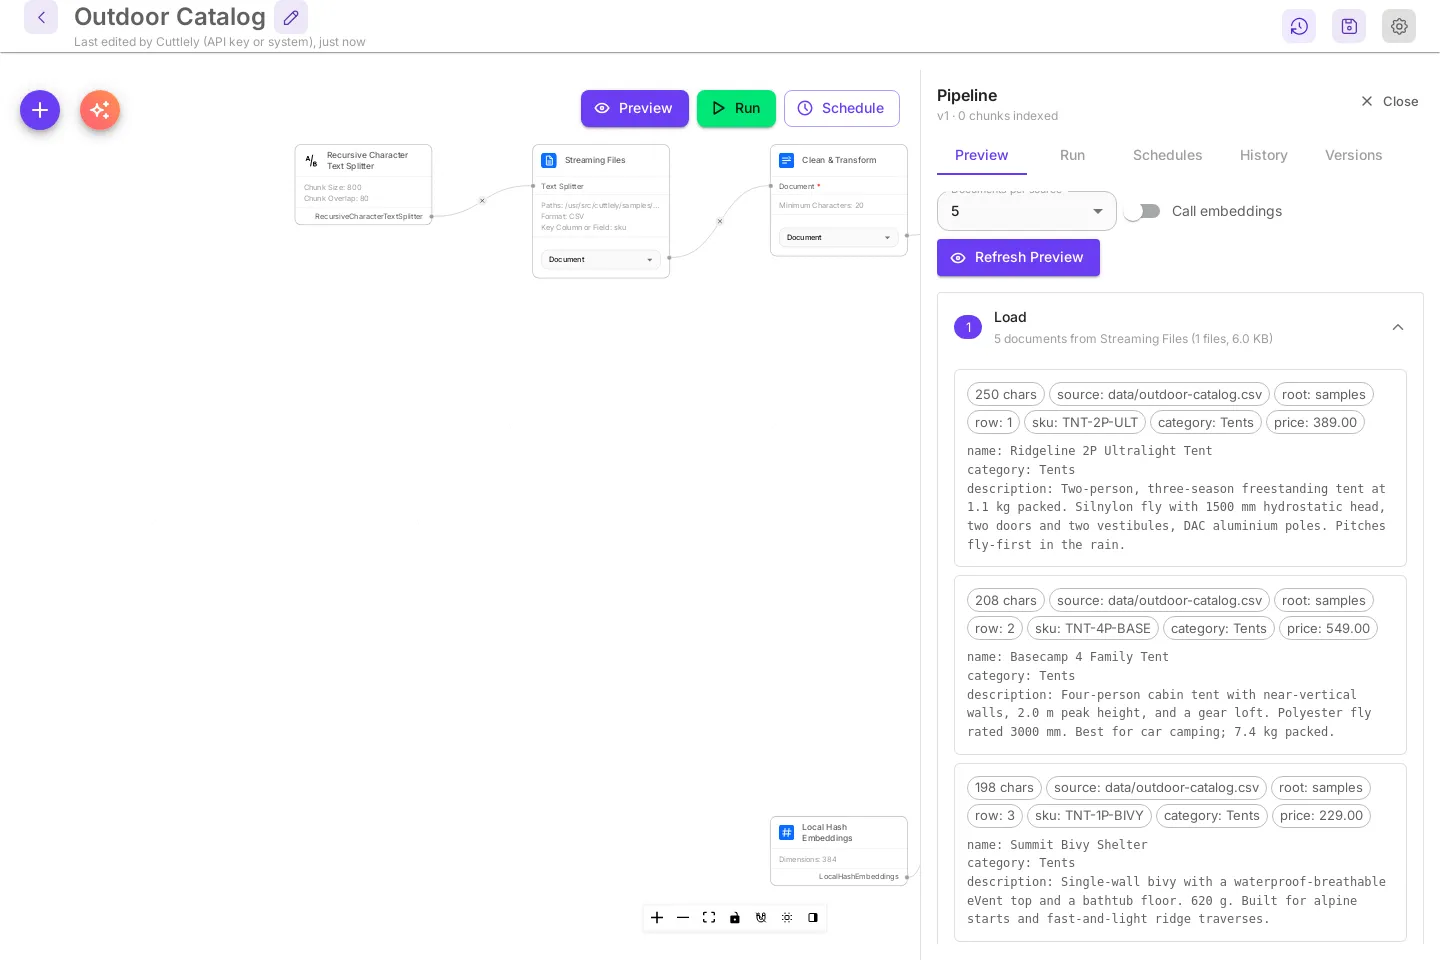Click the 'price: 229.00' chip
Screen dimensions: 1440x960
1321,815
